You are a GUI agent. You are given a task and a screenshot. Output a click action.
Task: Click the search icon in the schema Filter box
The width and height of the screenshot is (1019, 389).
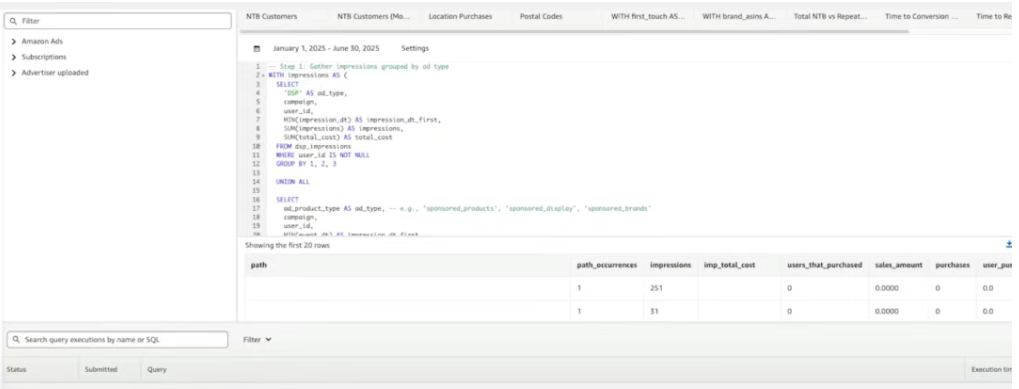tap(13, 21)
